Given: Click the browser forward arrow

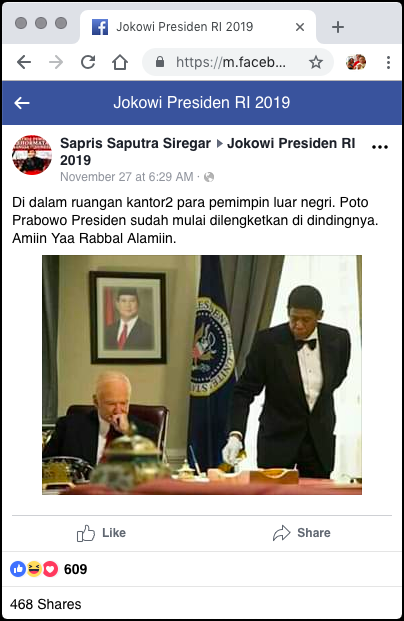Looking at the screenshot, I should [56, 62].
